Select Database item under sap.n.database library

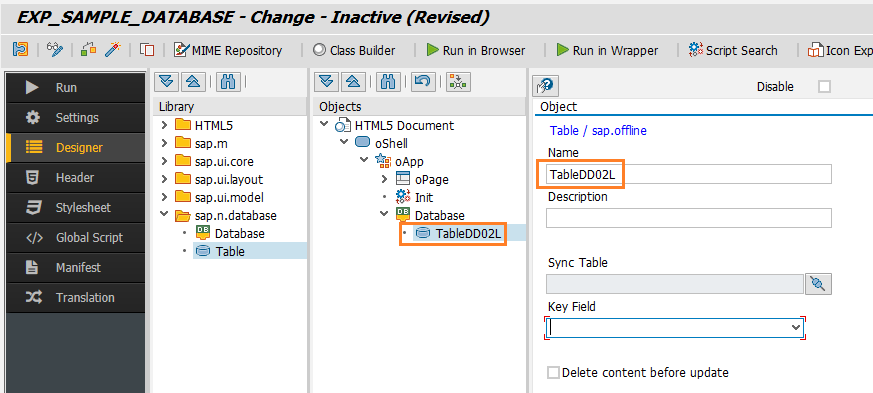point(239,233)
